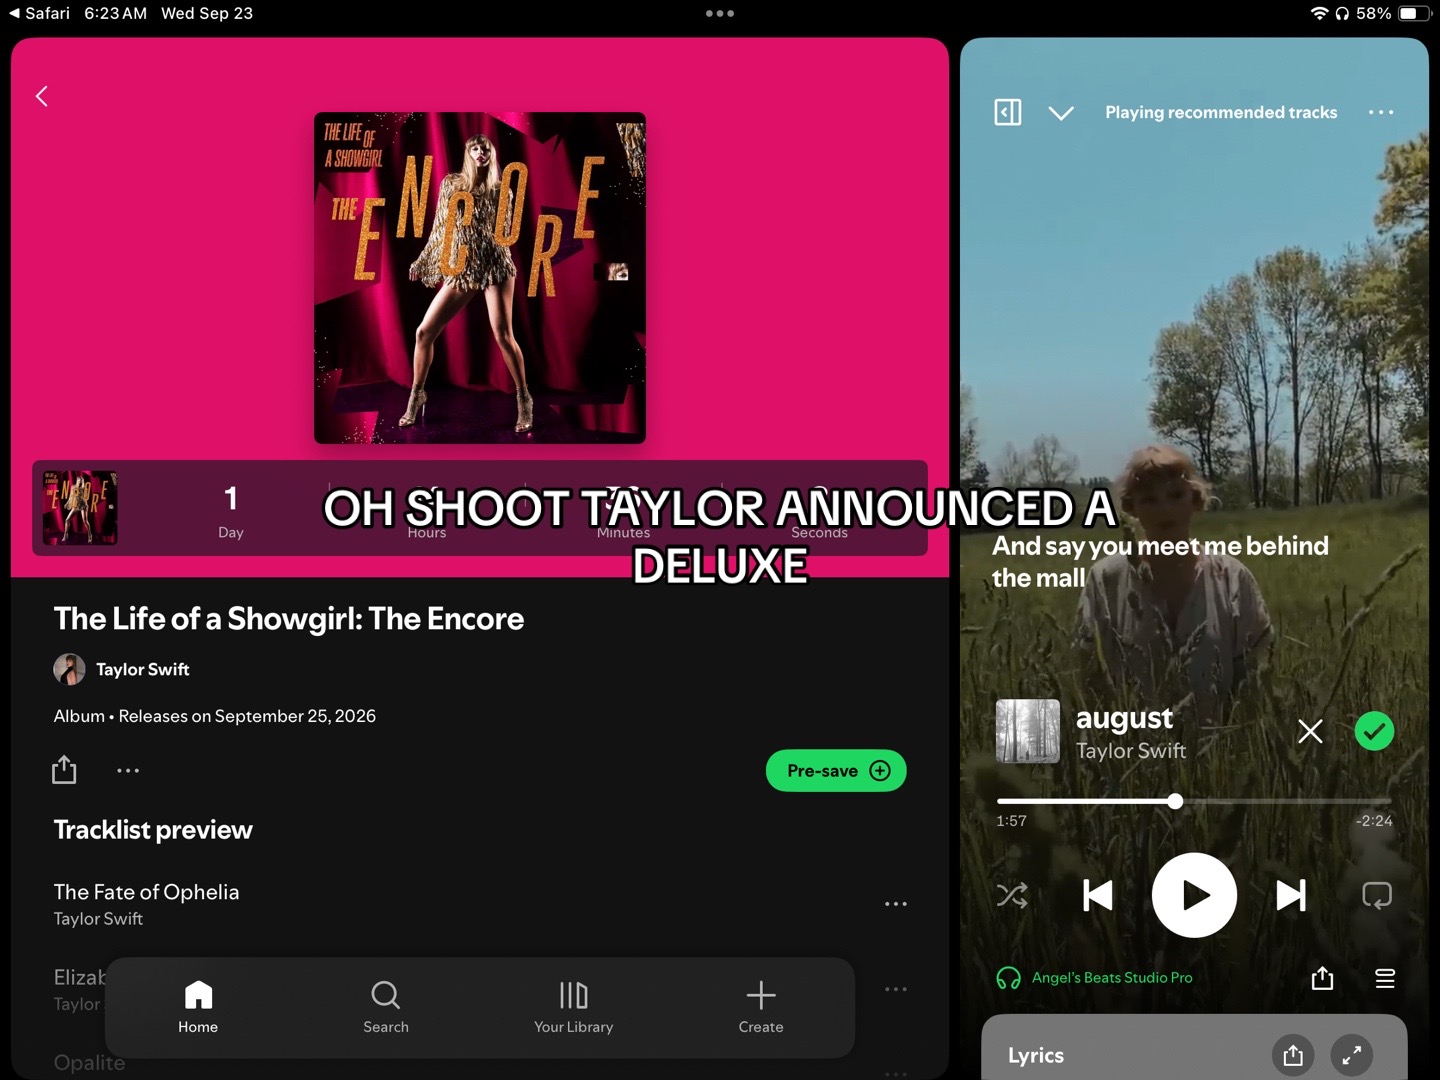Share the lyrics card
This screenshot has height=1080, width=1440.
(1293, 1055)
